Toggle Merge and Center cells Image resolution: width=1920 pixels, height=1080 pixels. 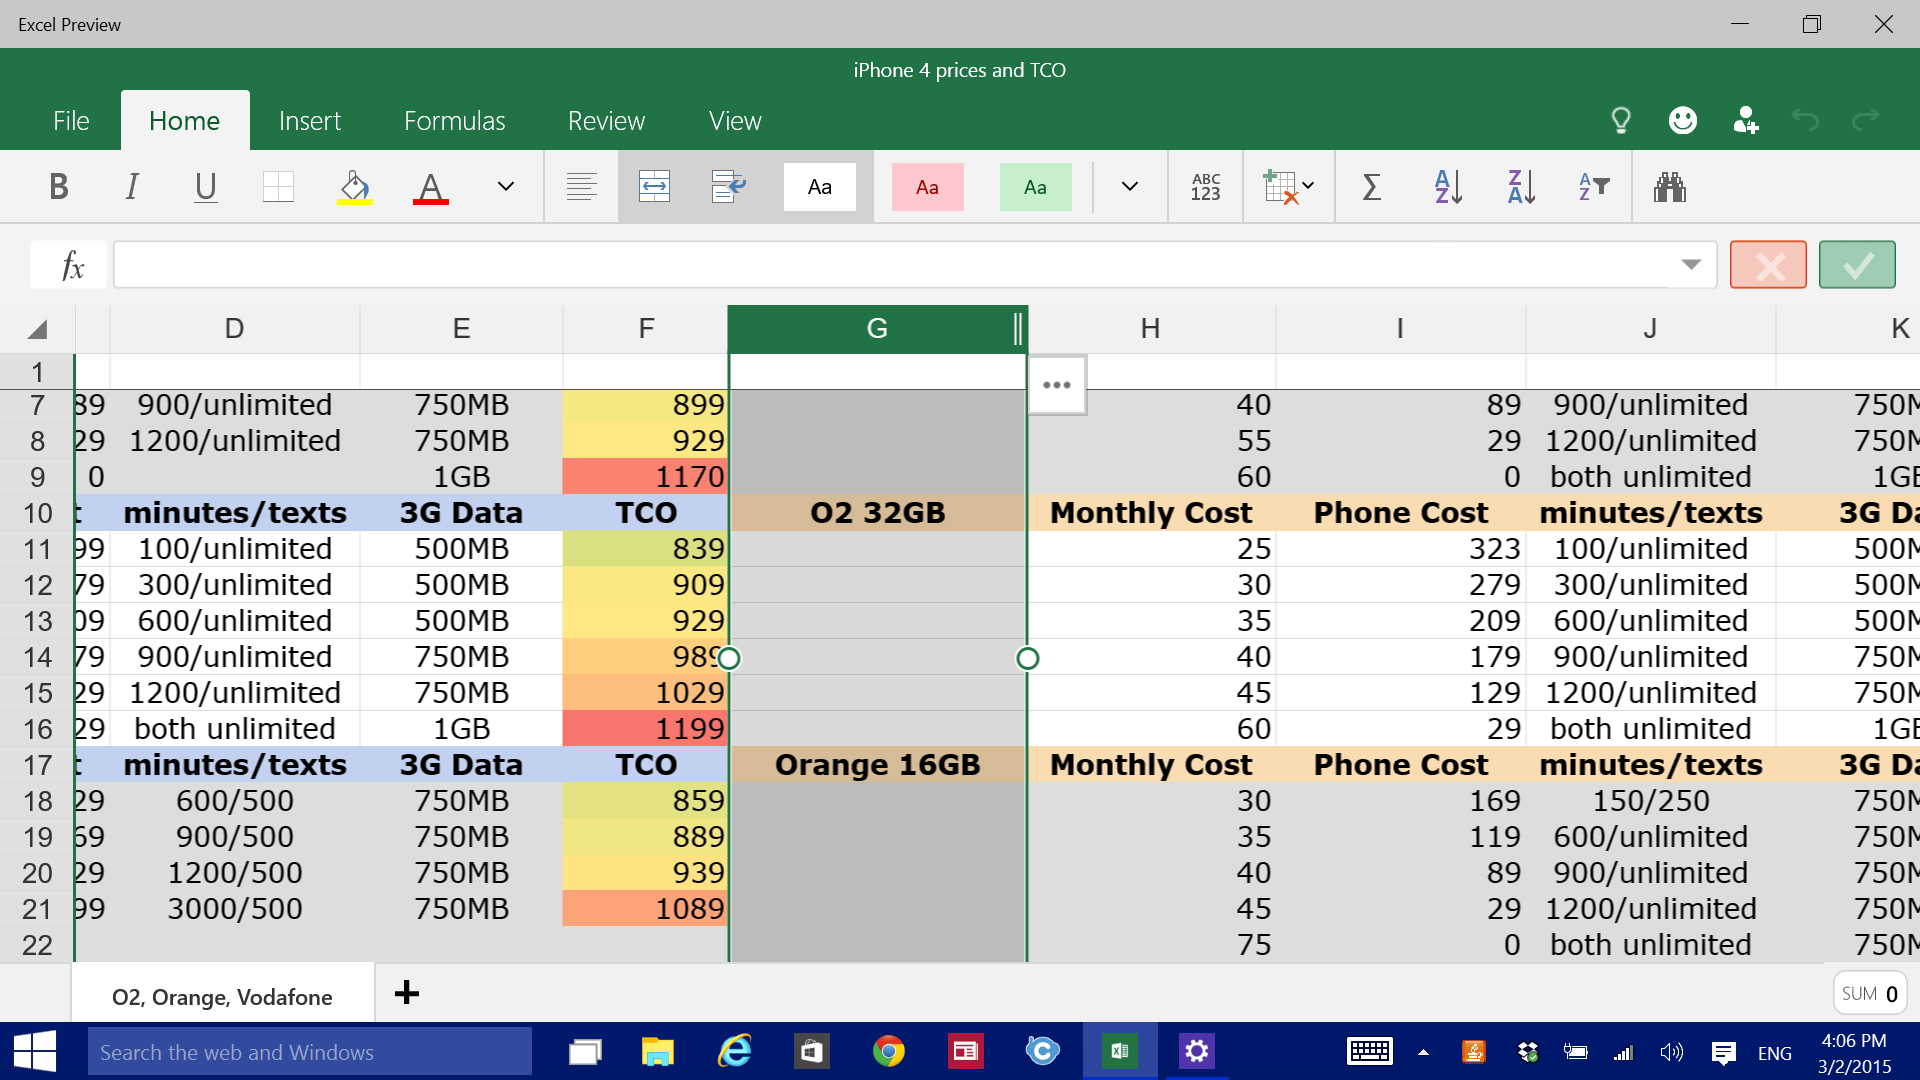654,187
